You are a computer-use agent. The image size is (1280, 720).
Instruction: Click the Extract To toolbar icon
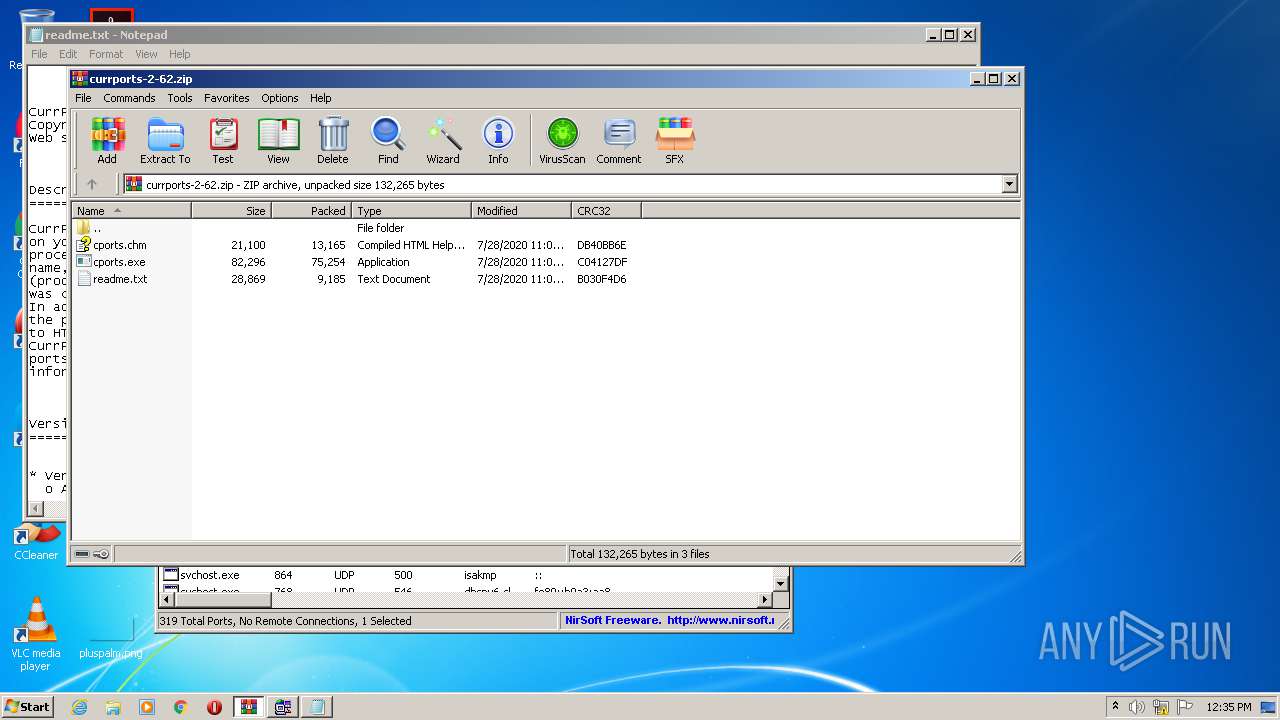165,140
